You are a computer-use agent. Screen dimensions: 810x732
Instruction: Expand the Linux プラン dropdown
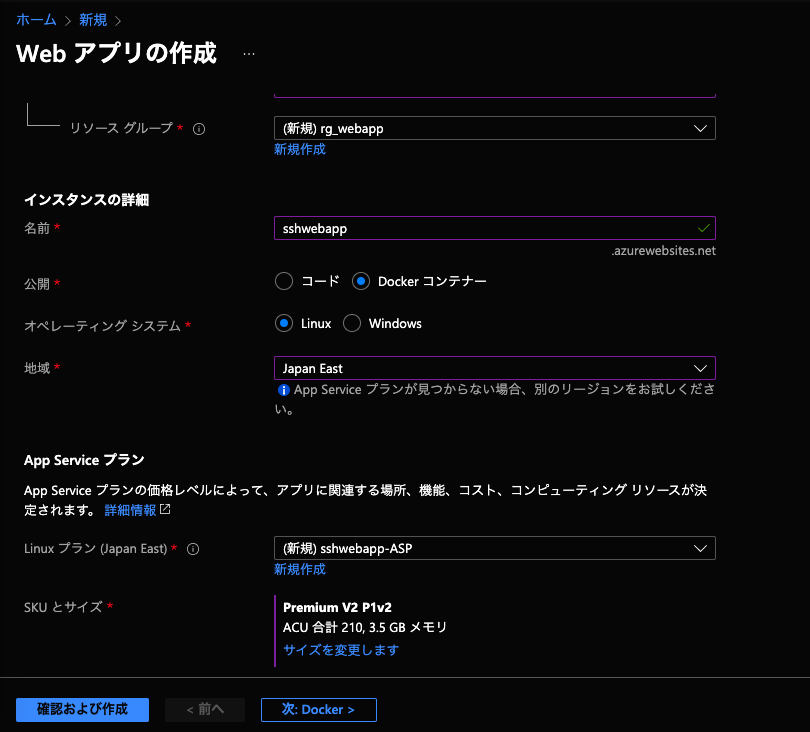(494, 548)
